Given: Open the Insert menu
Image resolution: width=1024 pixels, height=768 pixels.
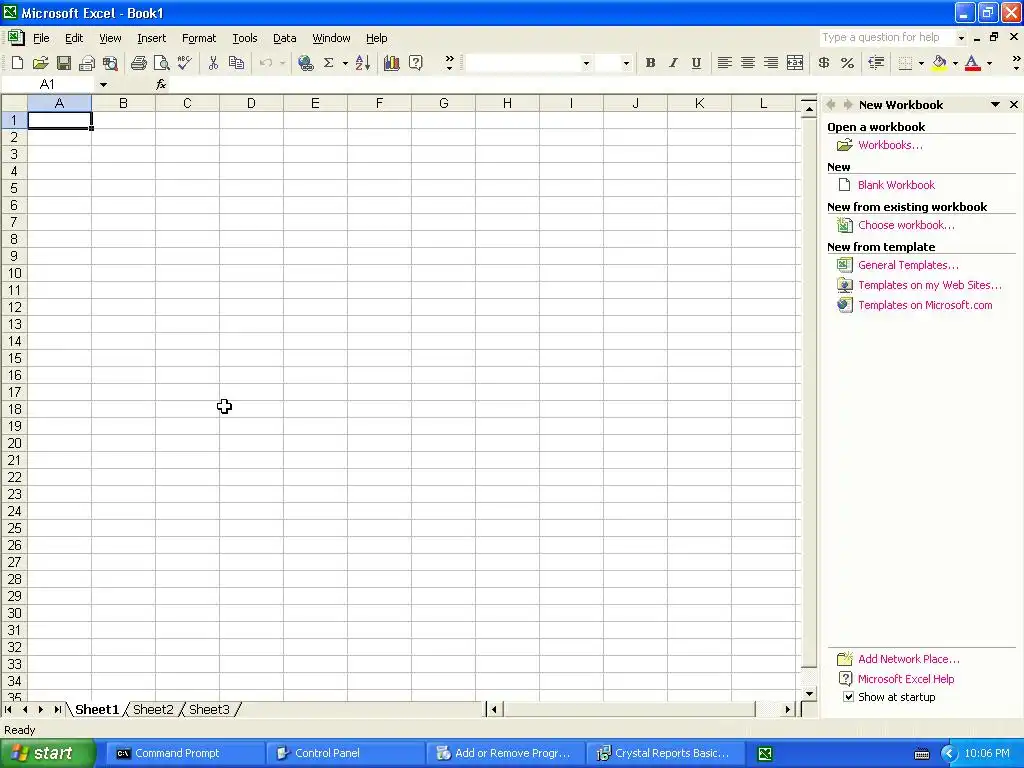Looking at the screenshot, I should click(152, 38).
